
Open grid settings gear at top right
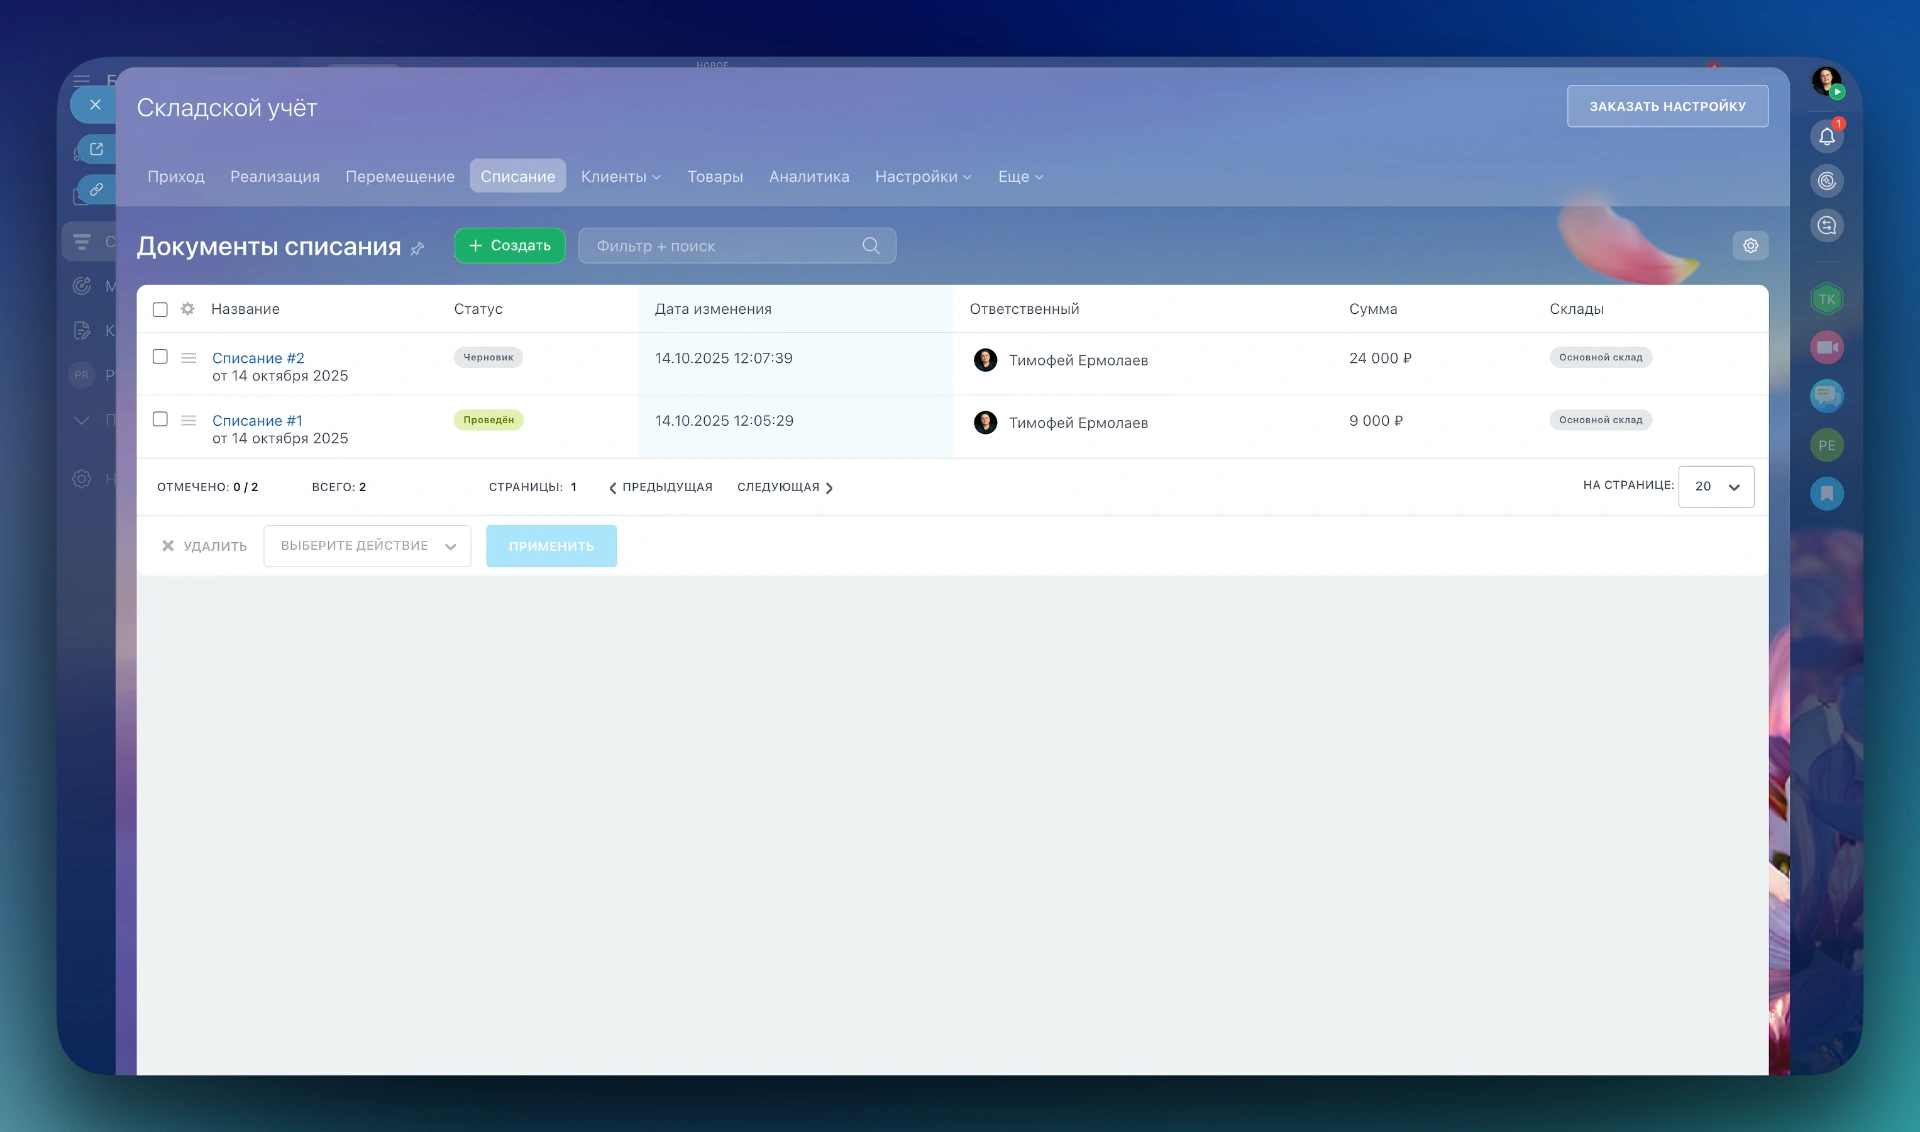point(1750,246)
